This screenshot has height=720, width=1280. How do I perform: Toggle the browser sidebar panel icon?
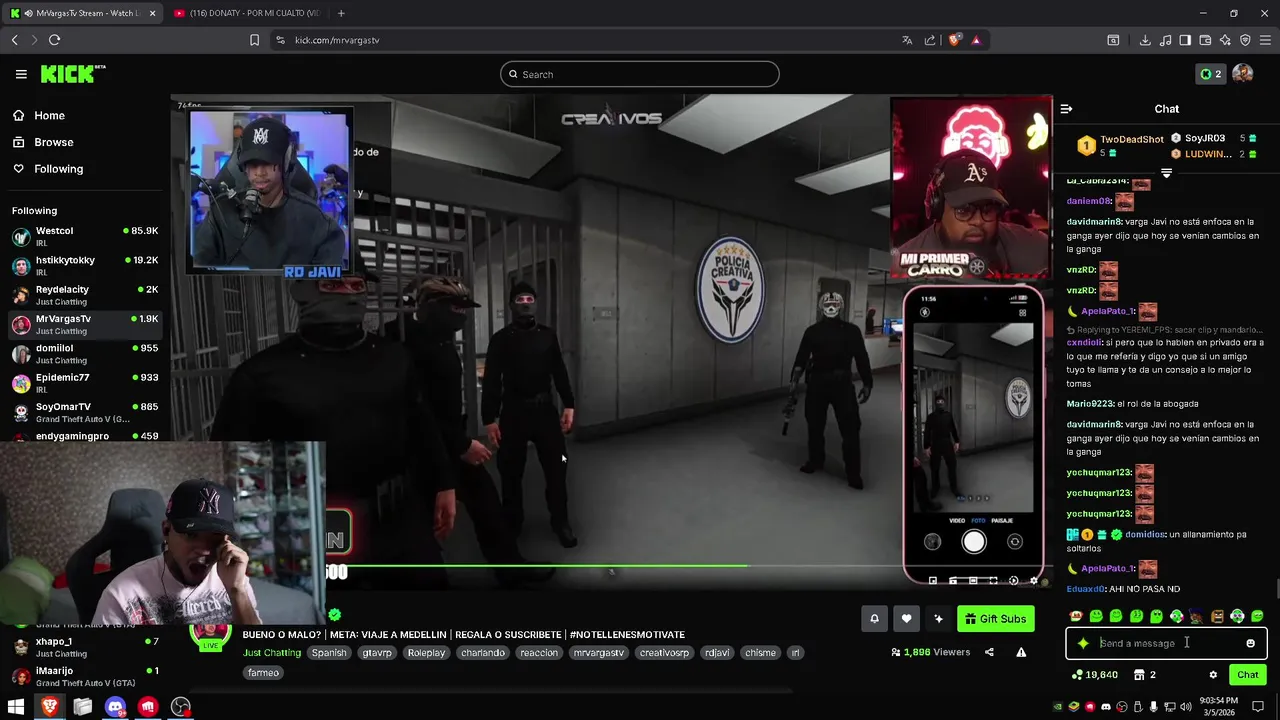tap(1185, 40)
